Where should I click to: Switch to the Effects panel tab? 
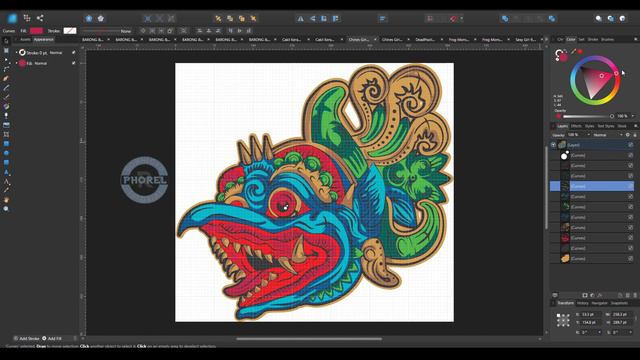click(576, 126)
